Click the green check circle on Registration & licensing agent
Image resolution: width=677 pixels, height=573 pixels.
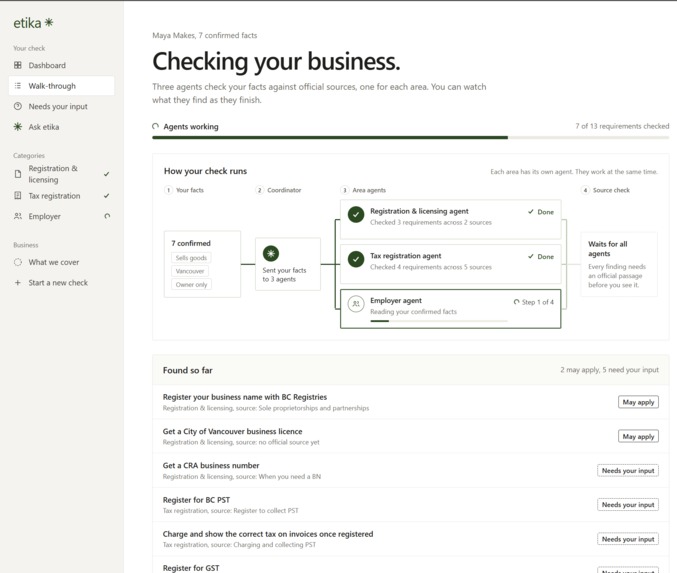click(x=356, y=215)
